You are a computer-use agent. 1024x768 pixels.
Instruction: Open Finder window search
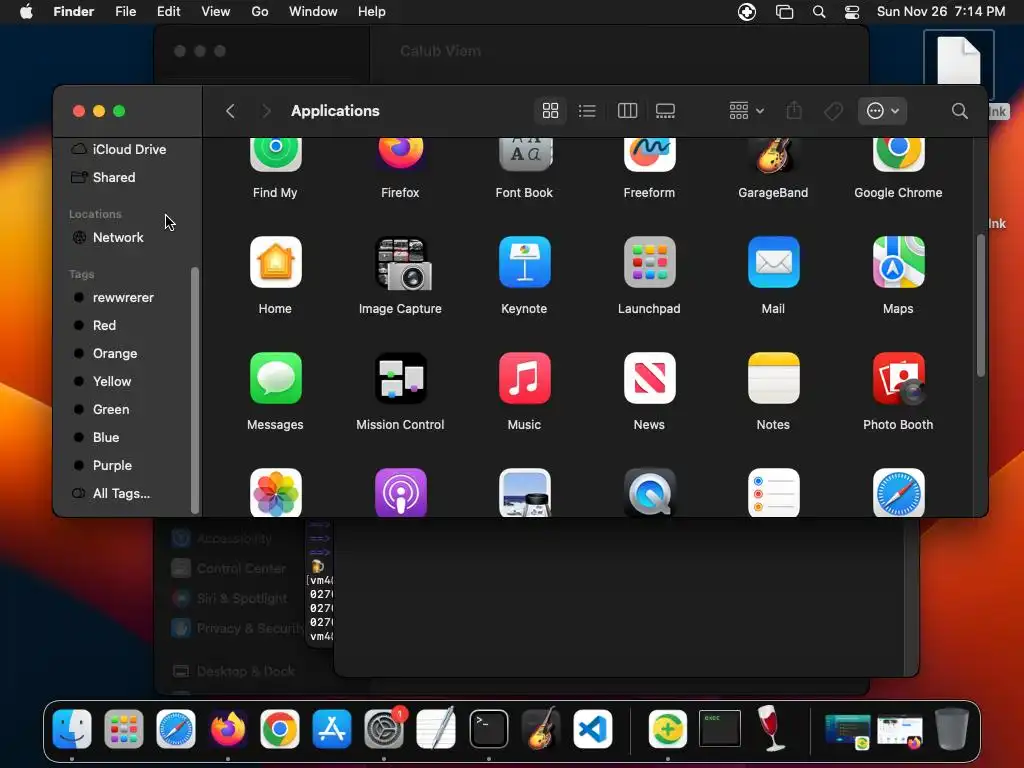coord(959,111)
